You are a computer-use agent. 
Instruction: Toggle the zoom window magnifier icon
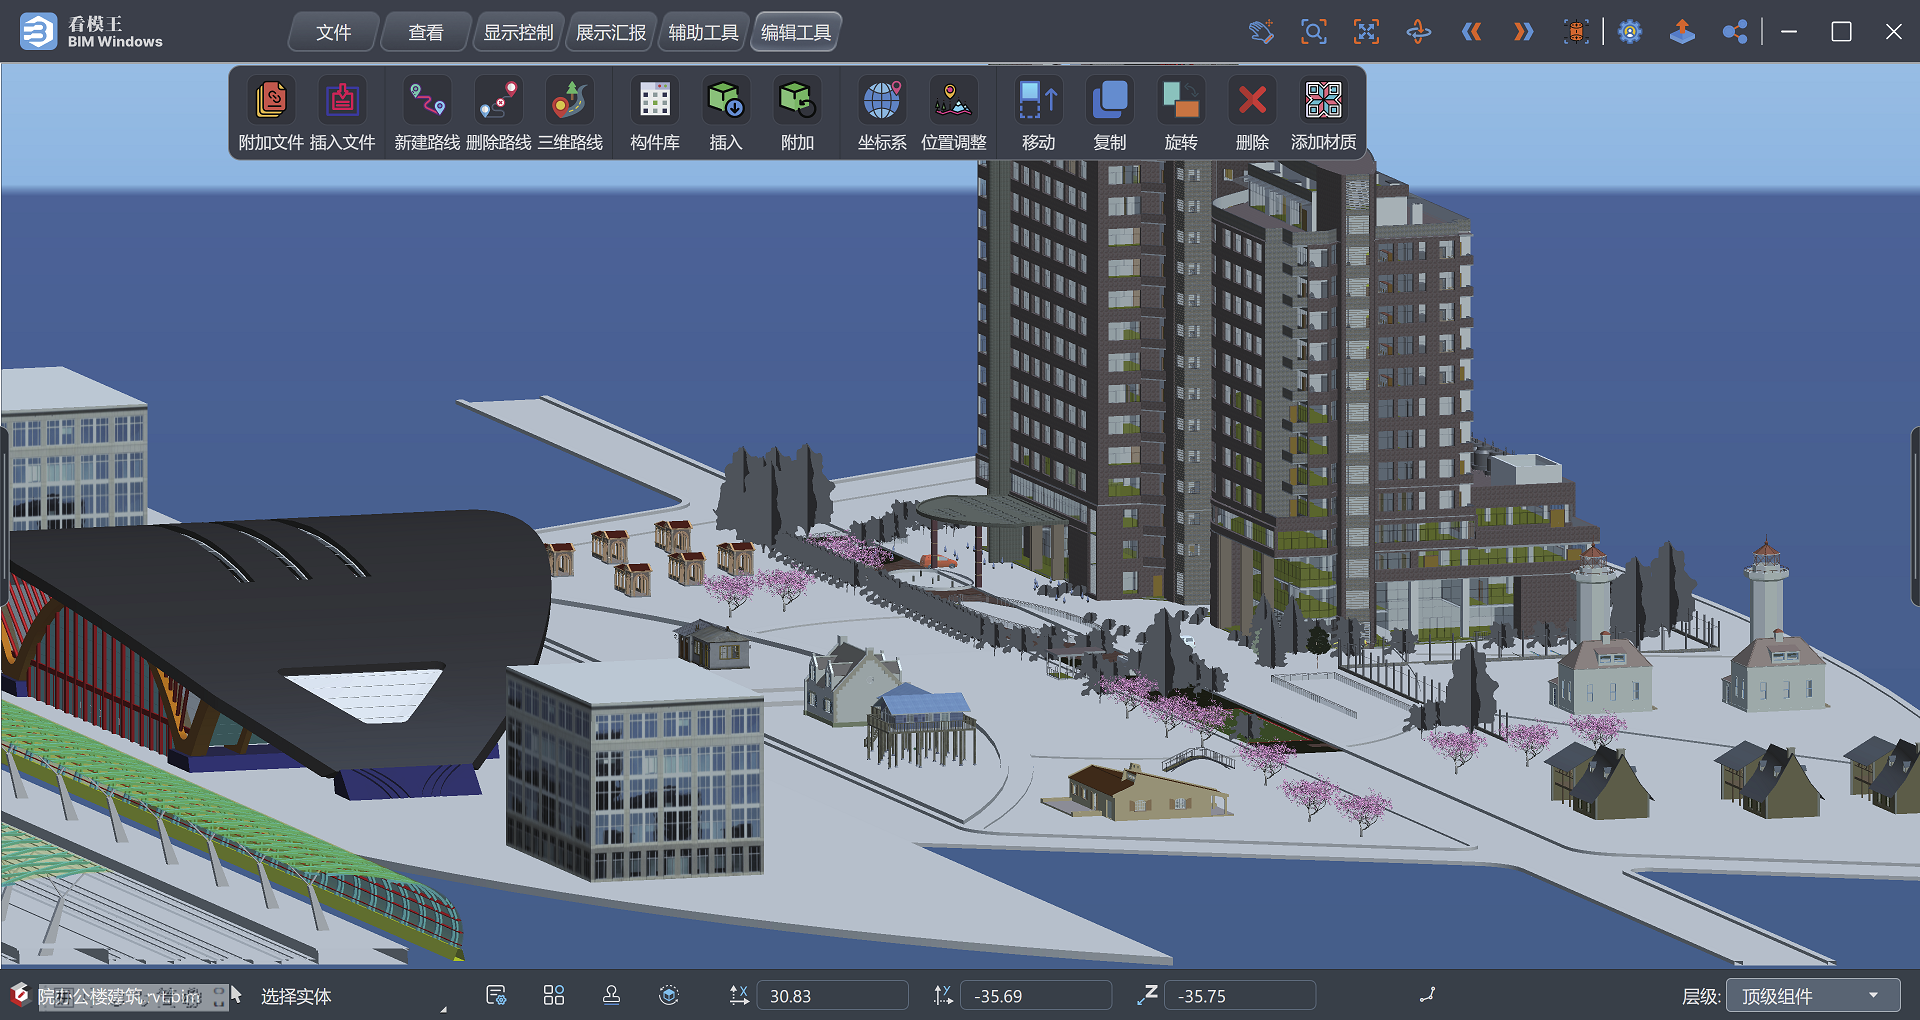(x=1314, y=32)
